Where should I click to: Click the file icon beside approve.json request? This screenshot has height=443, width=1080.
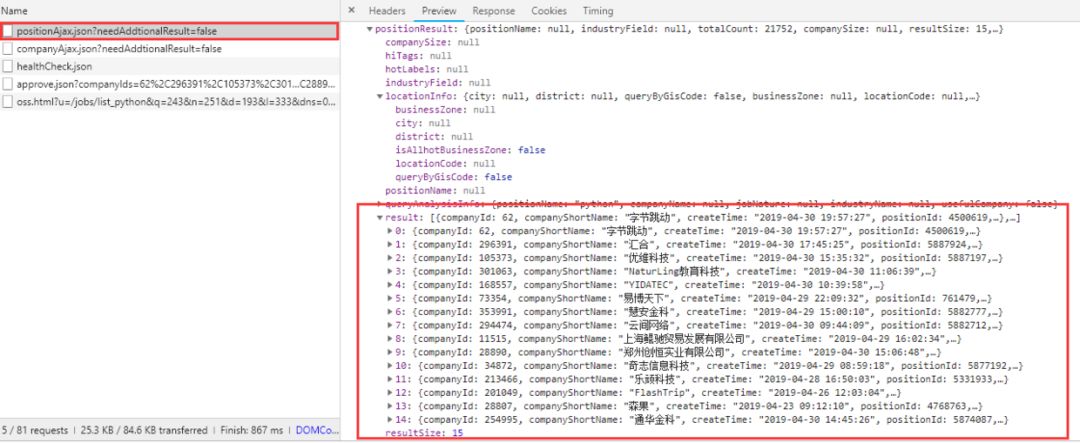coord(9,84)
